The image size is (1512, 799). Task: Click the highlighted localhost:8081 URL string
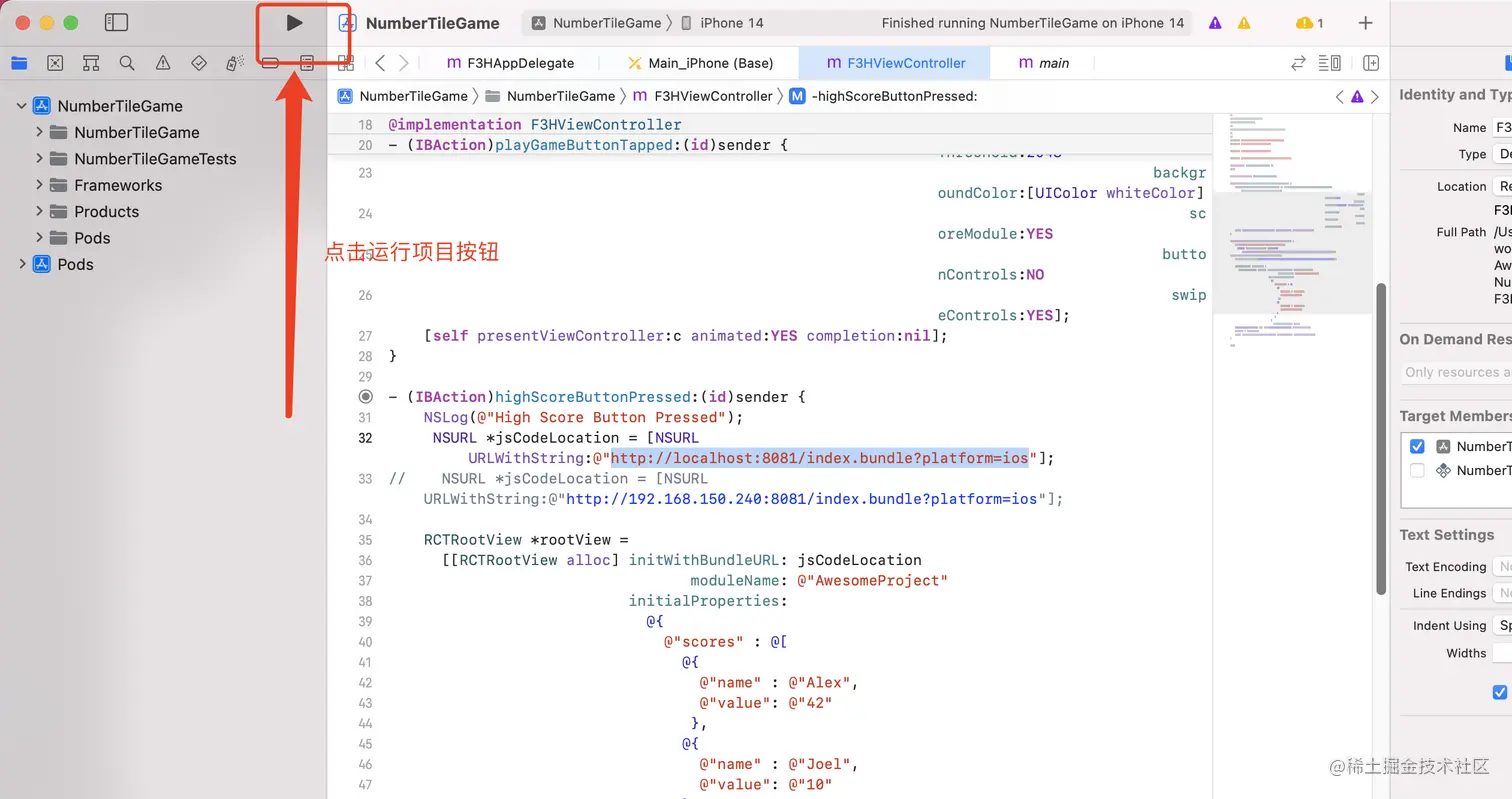[820, 458]
